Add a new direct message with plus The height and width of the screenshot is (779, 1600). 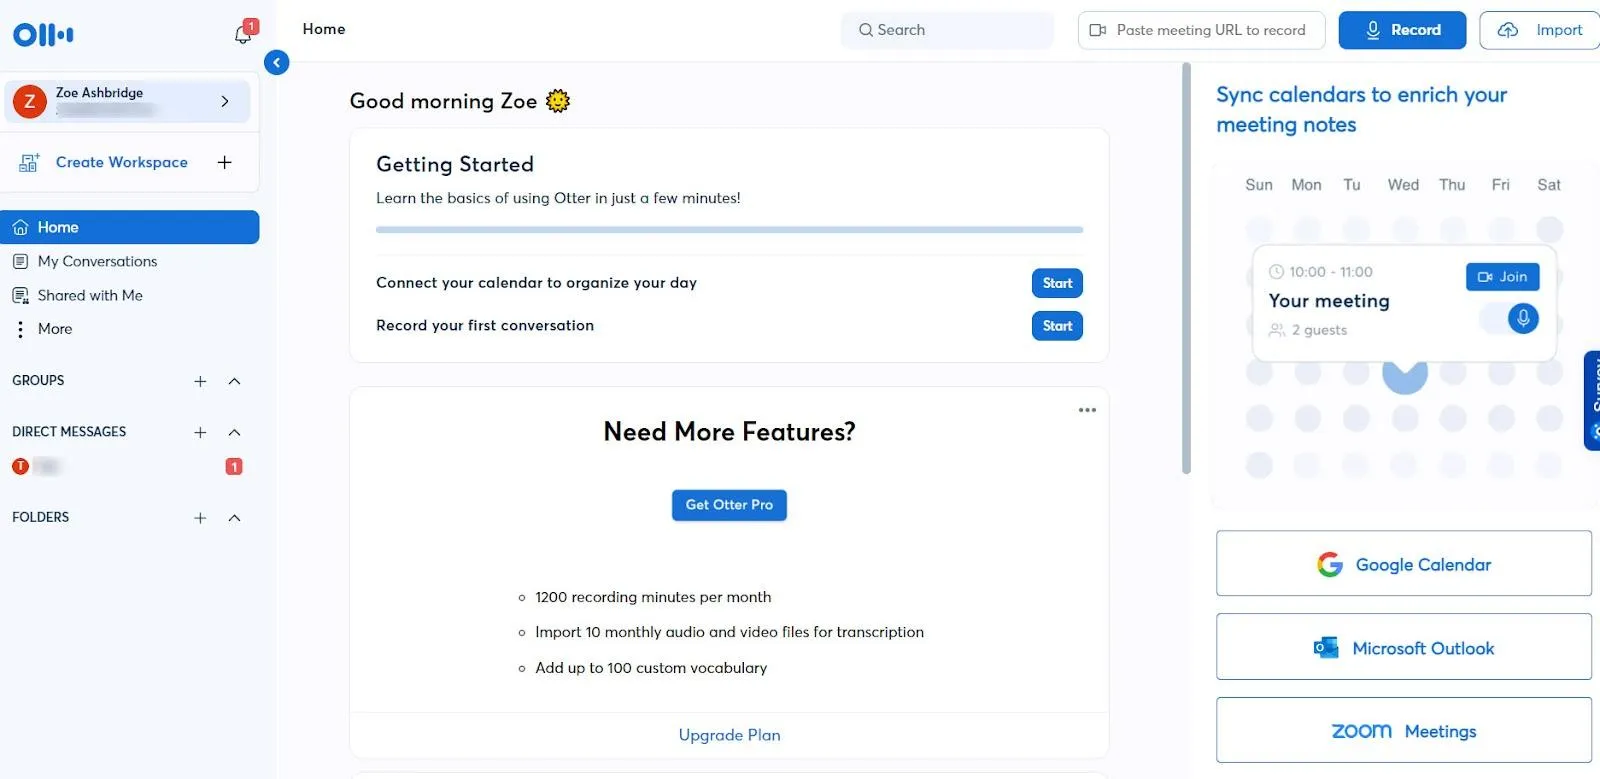click(x=200, y=432)
